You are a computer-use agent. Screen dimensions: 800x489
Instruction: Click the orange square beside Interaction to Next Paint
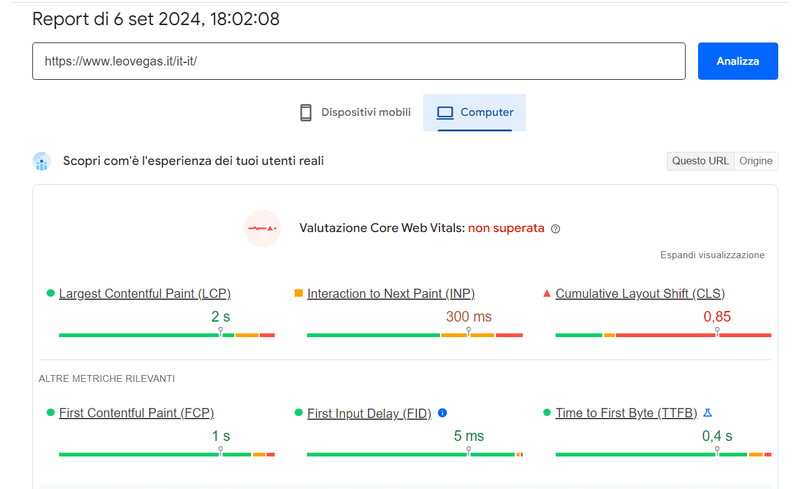pos(298,293)
